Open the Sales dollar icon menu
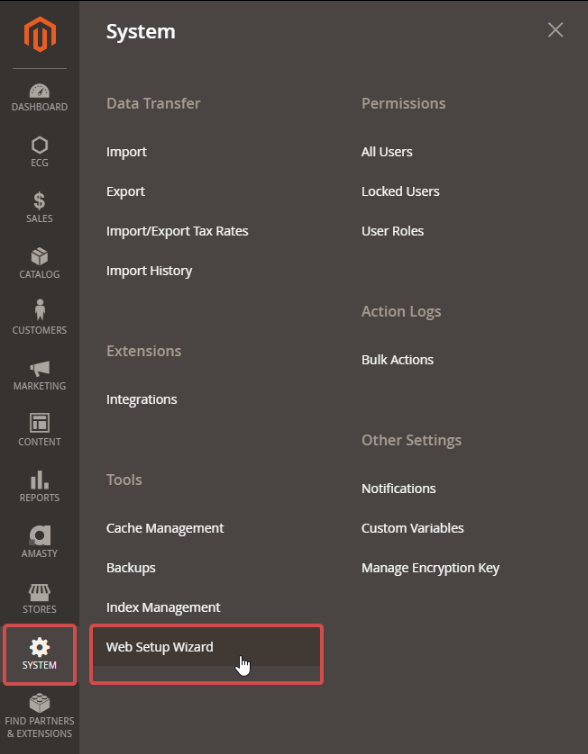 pyautogui.click(x=39, y=201)
